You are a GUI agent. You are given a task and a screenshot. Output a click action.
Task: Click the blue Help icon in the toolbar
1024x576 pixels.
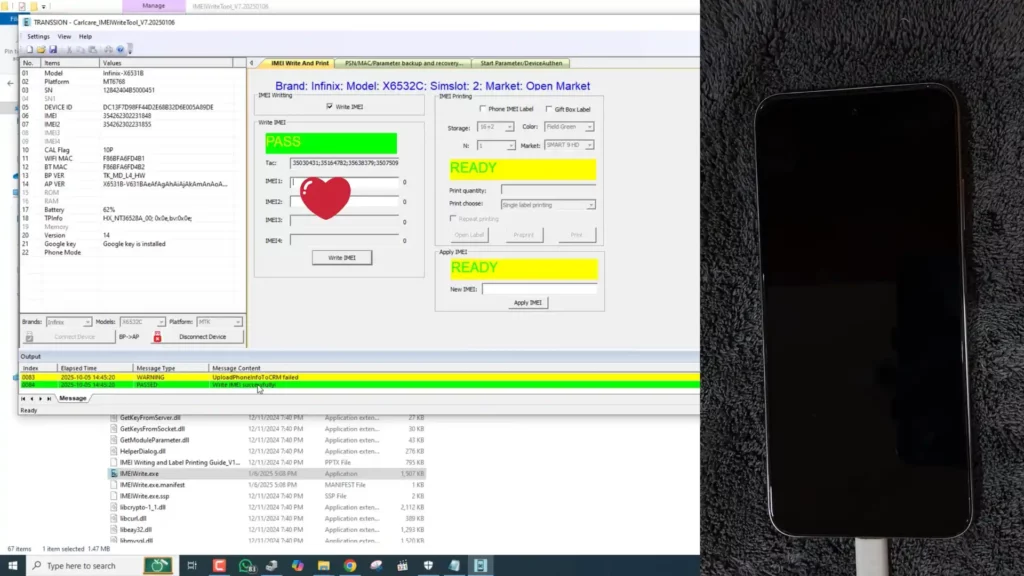(x=121, y=49)
